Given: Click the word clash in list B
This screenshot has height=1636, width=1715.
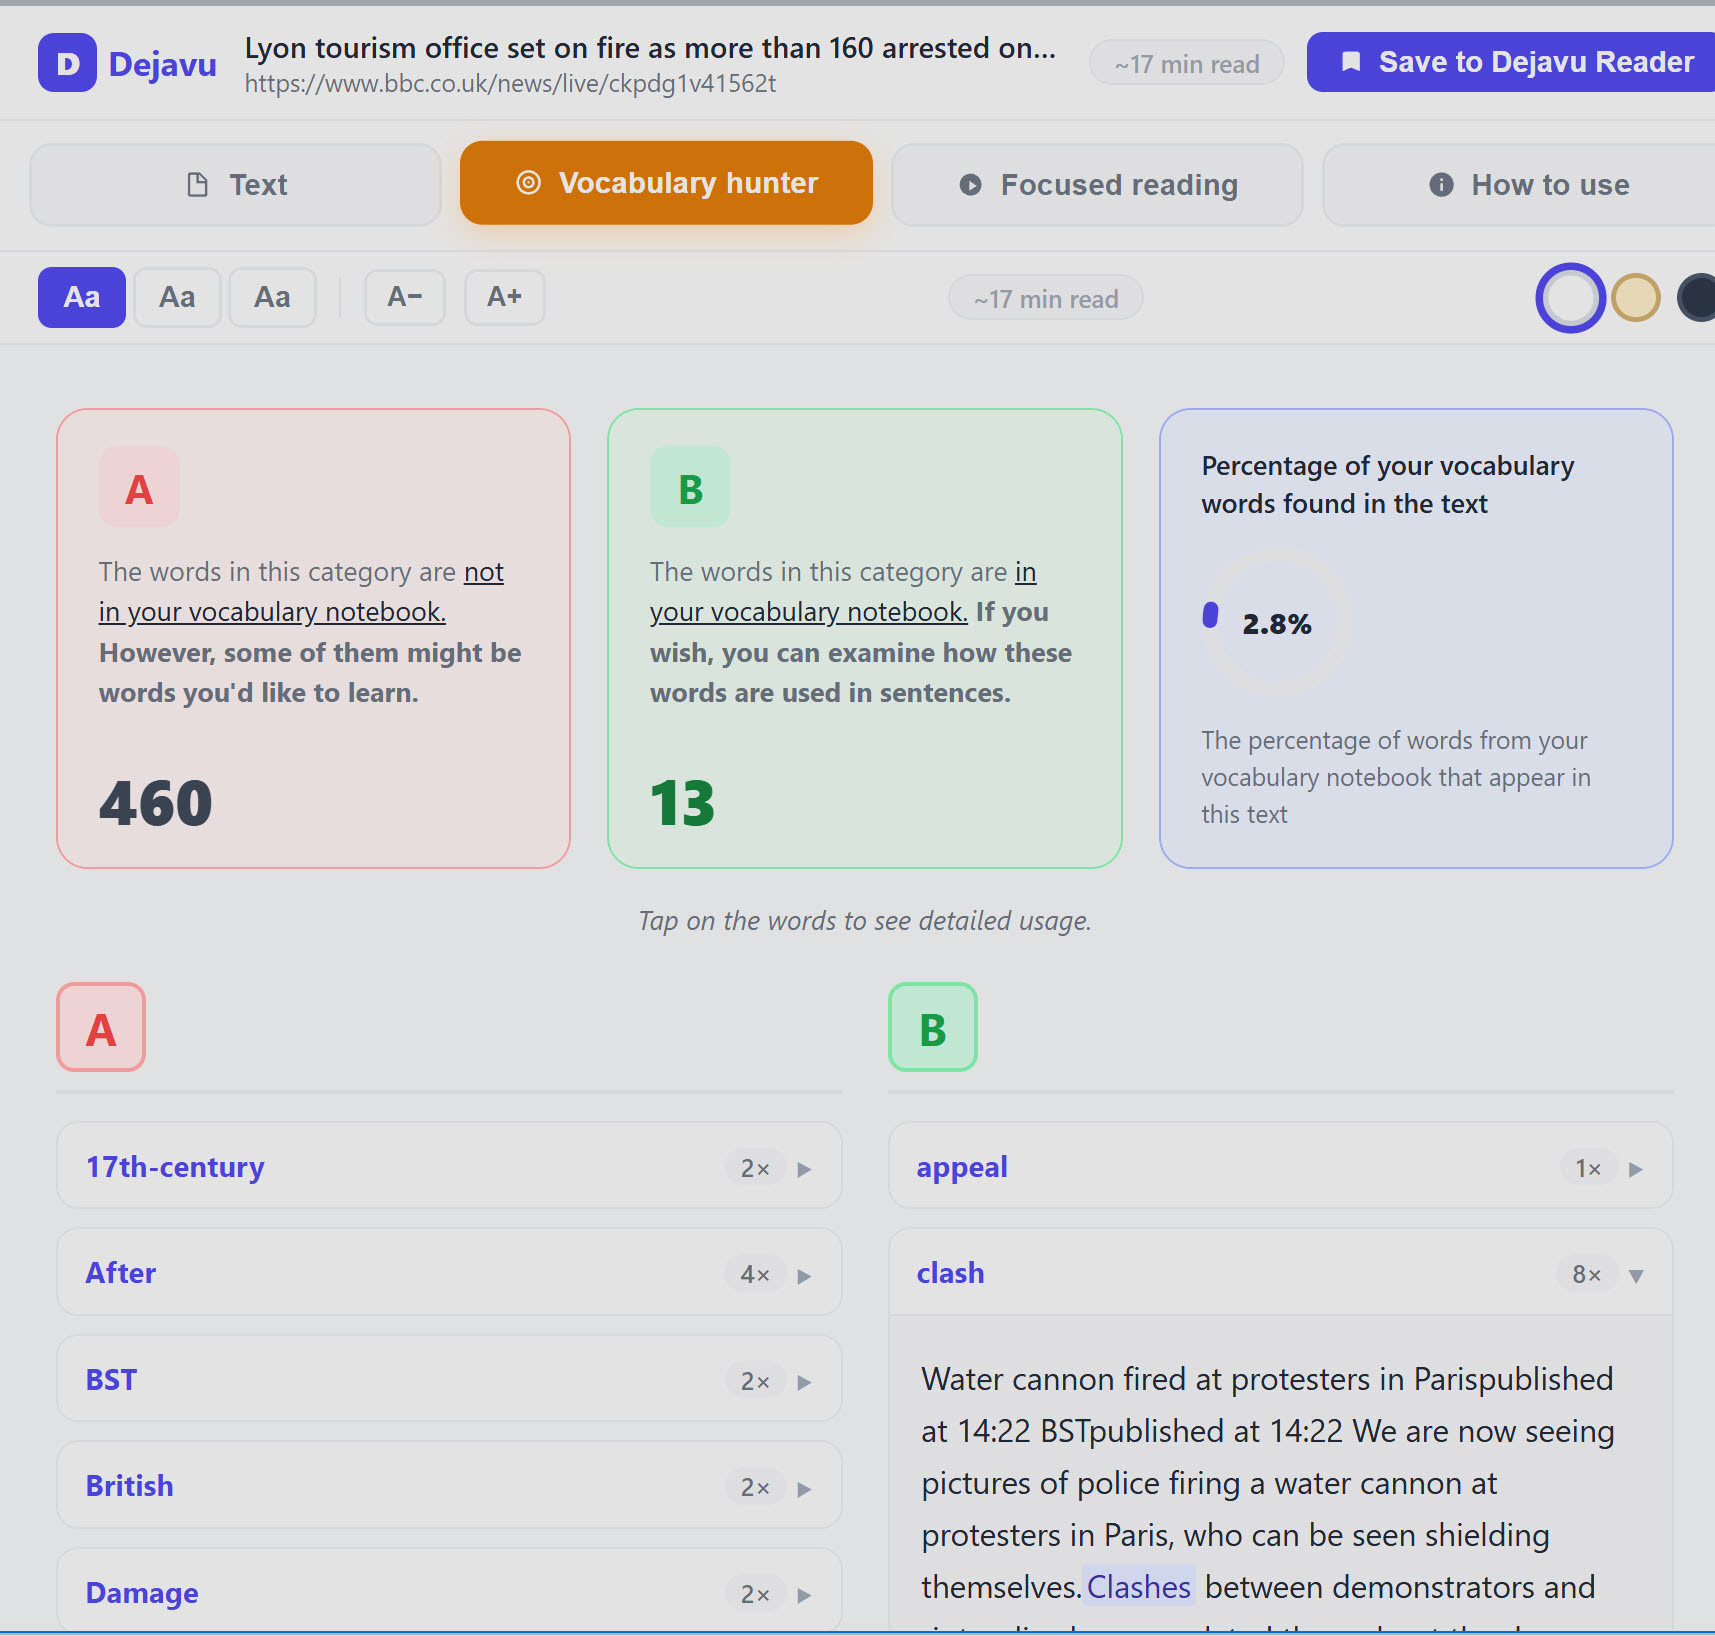Looking at the screenshot, I should point(951,1273).
